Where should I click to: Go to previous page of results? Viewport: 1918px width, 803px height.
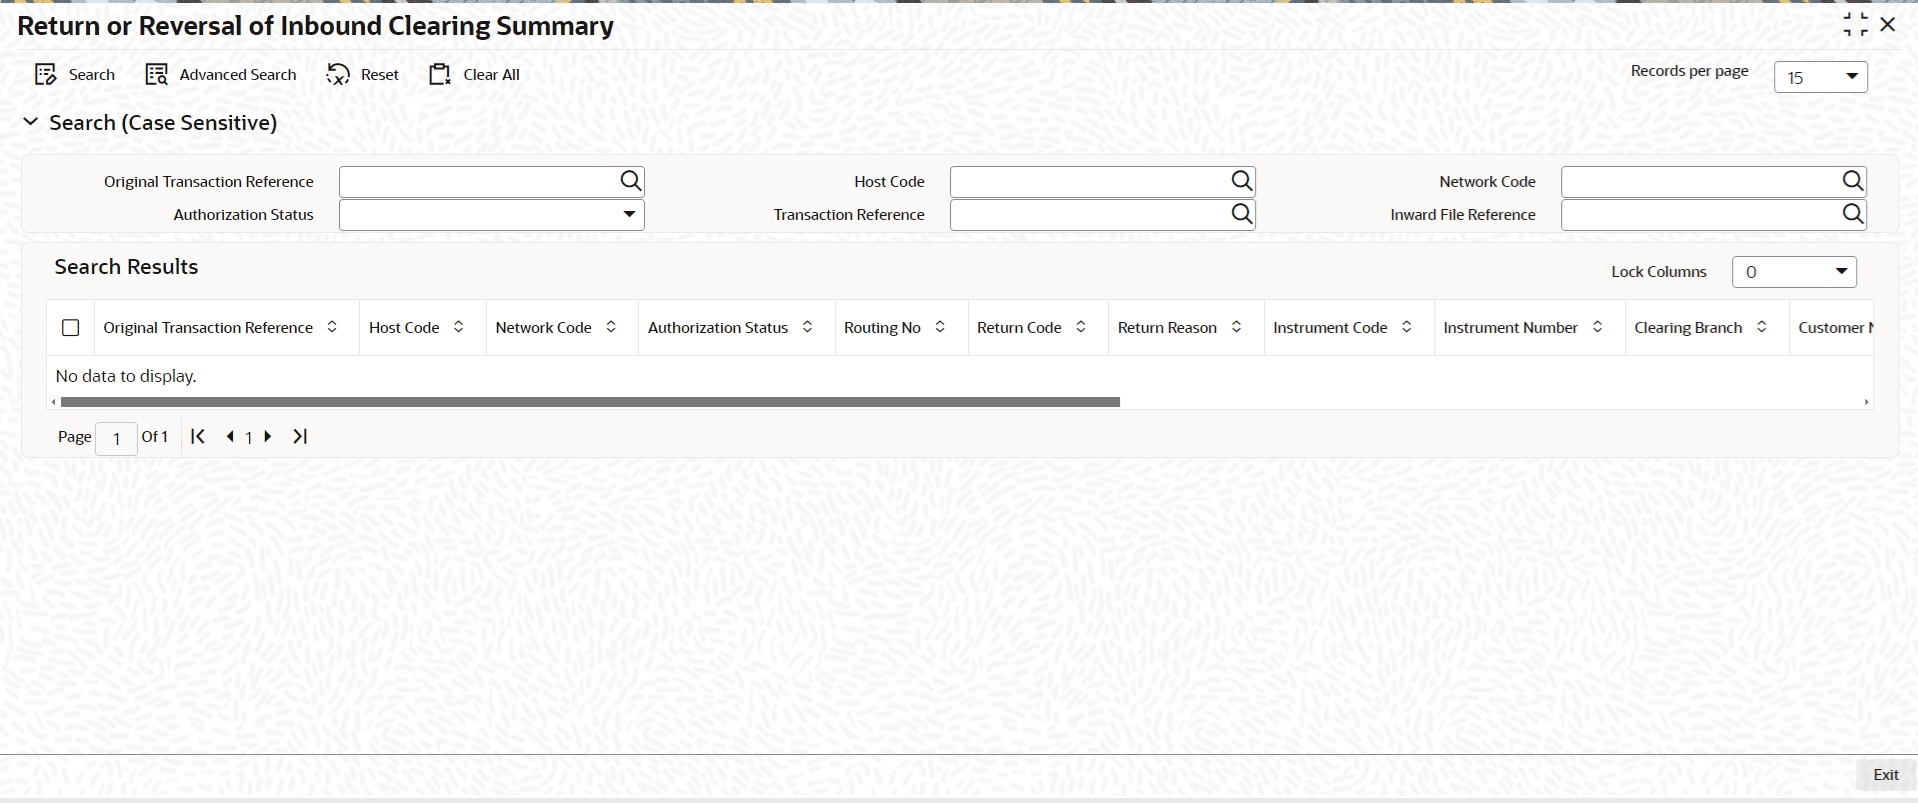click(x=231, y=437)
